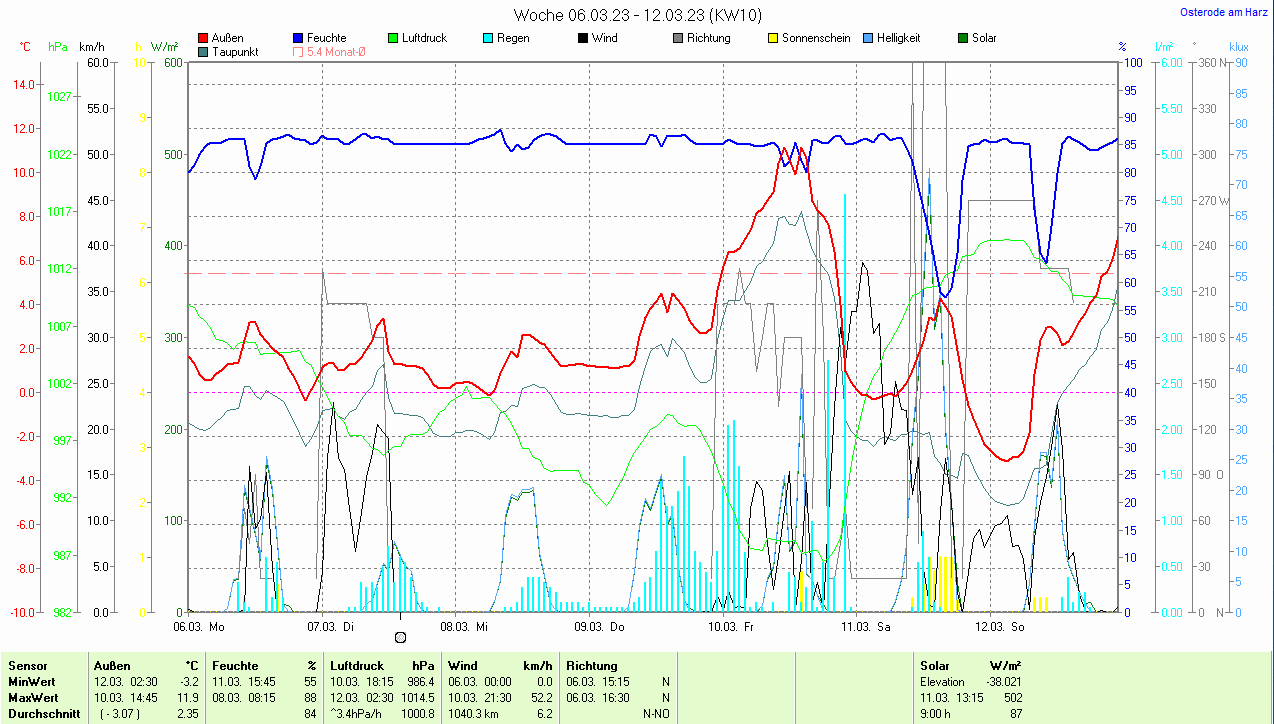
Task: Toggle the 5.4 Monat-Ø legend box
Action: [299, 52]
